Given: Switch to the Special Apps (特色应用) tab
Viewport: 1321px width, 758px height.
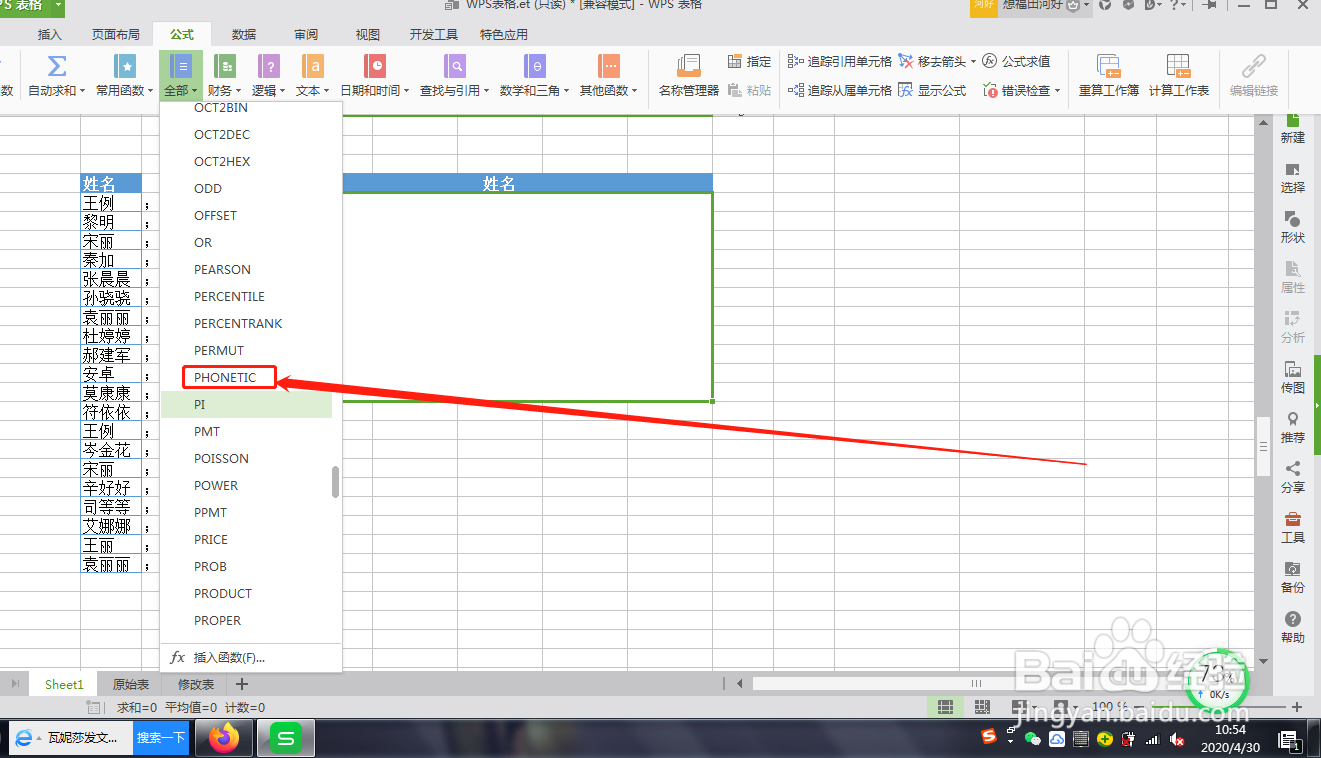Looking at the screenshot, I should (504, 35).
